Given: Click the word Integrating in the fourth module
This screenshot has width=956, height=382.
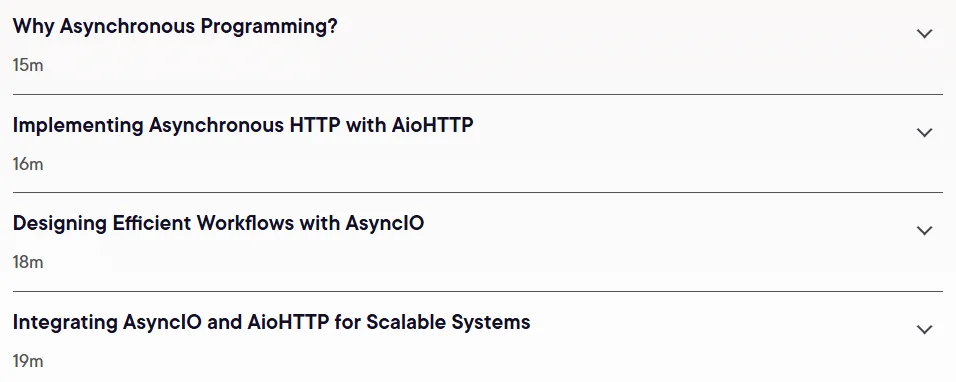Looking at the screenshot, I should 65,323.
